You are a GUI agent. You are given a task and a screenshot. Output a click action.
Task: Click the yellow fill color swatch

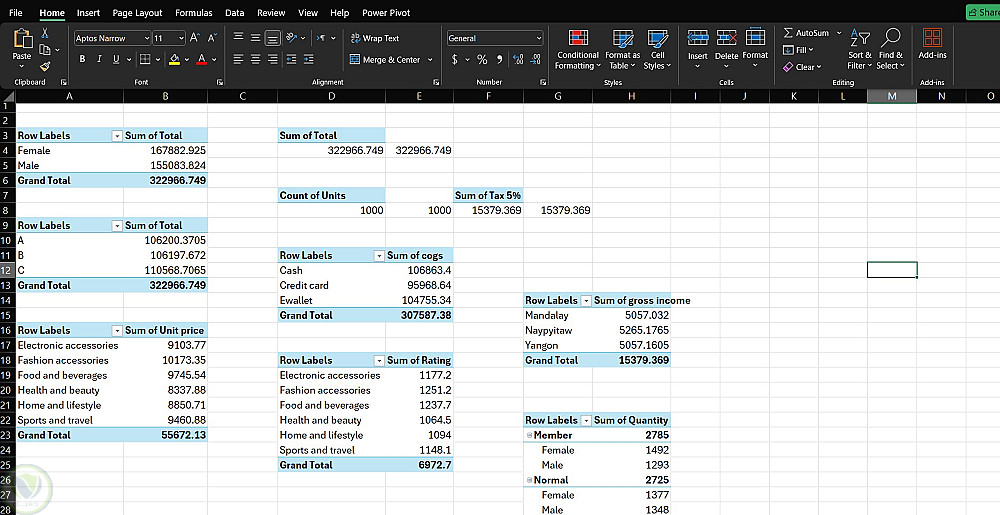point(174,60)
